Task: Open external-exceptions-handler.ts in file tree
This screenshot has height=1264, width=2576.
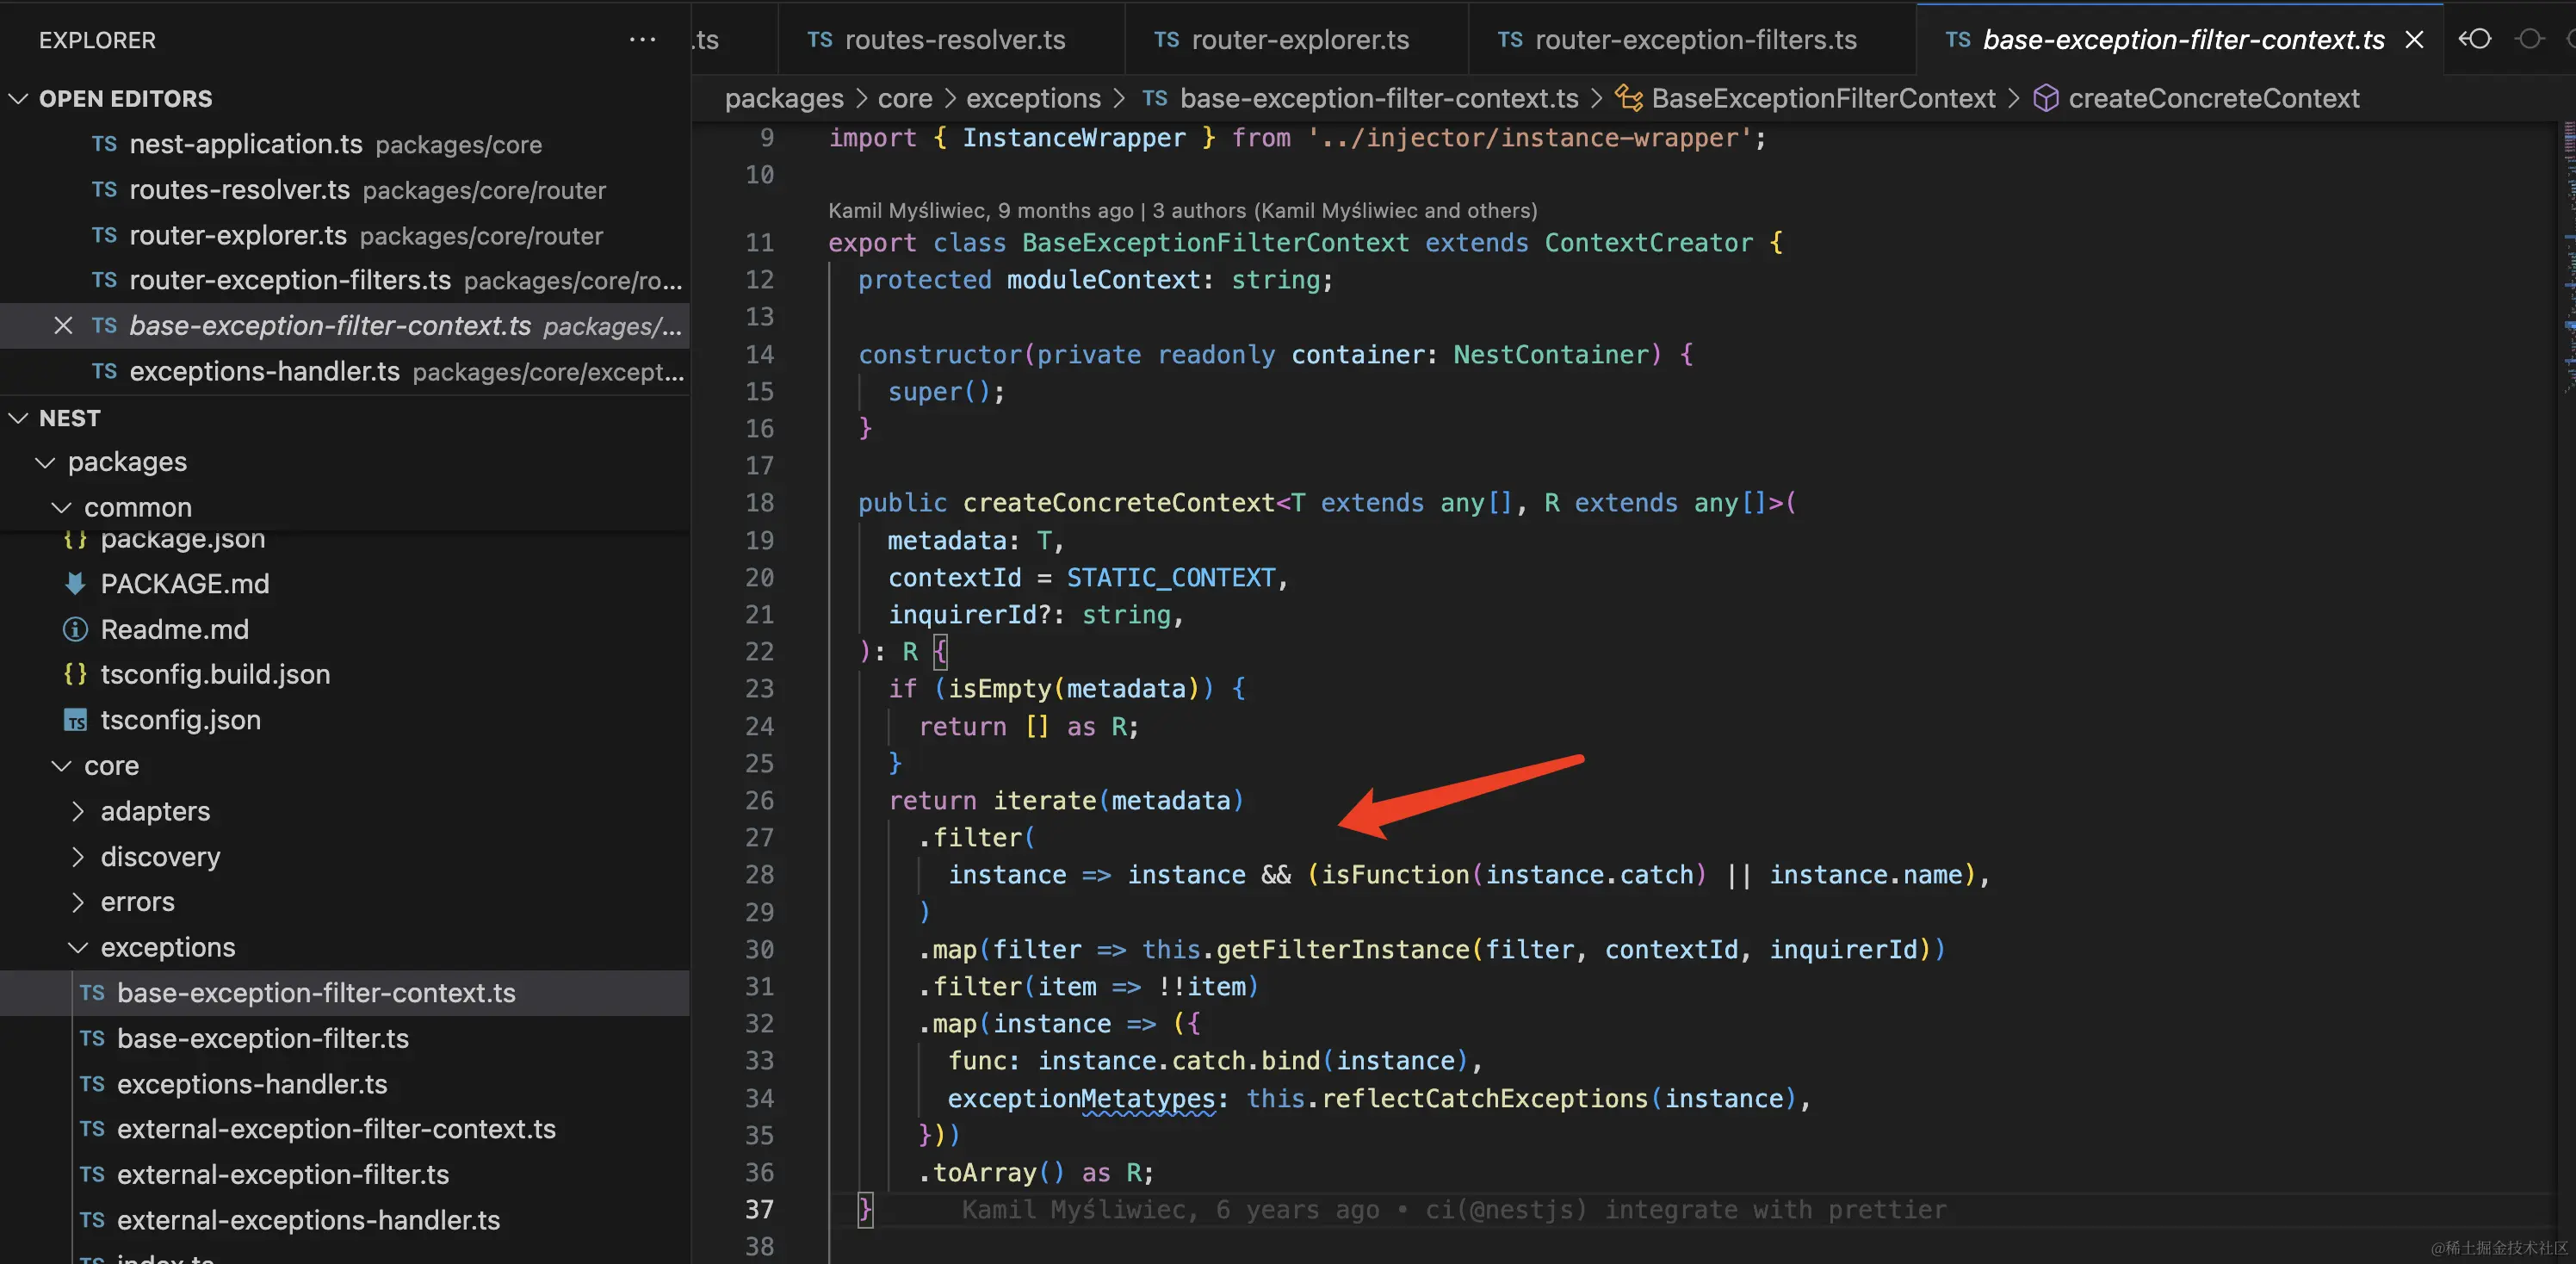Action: click(x=345, y=1220)
